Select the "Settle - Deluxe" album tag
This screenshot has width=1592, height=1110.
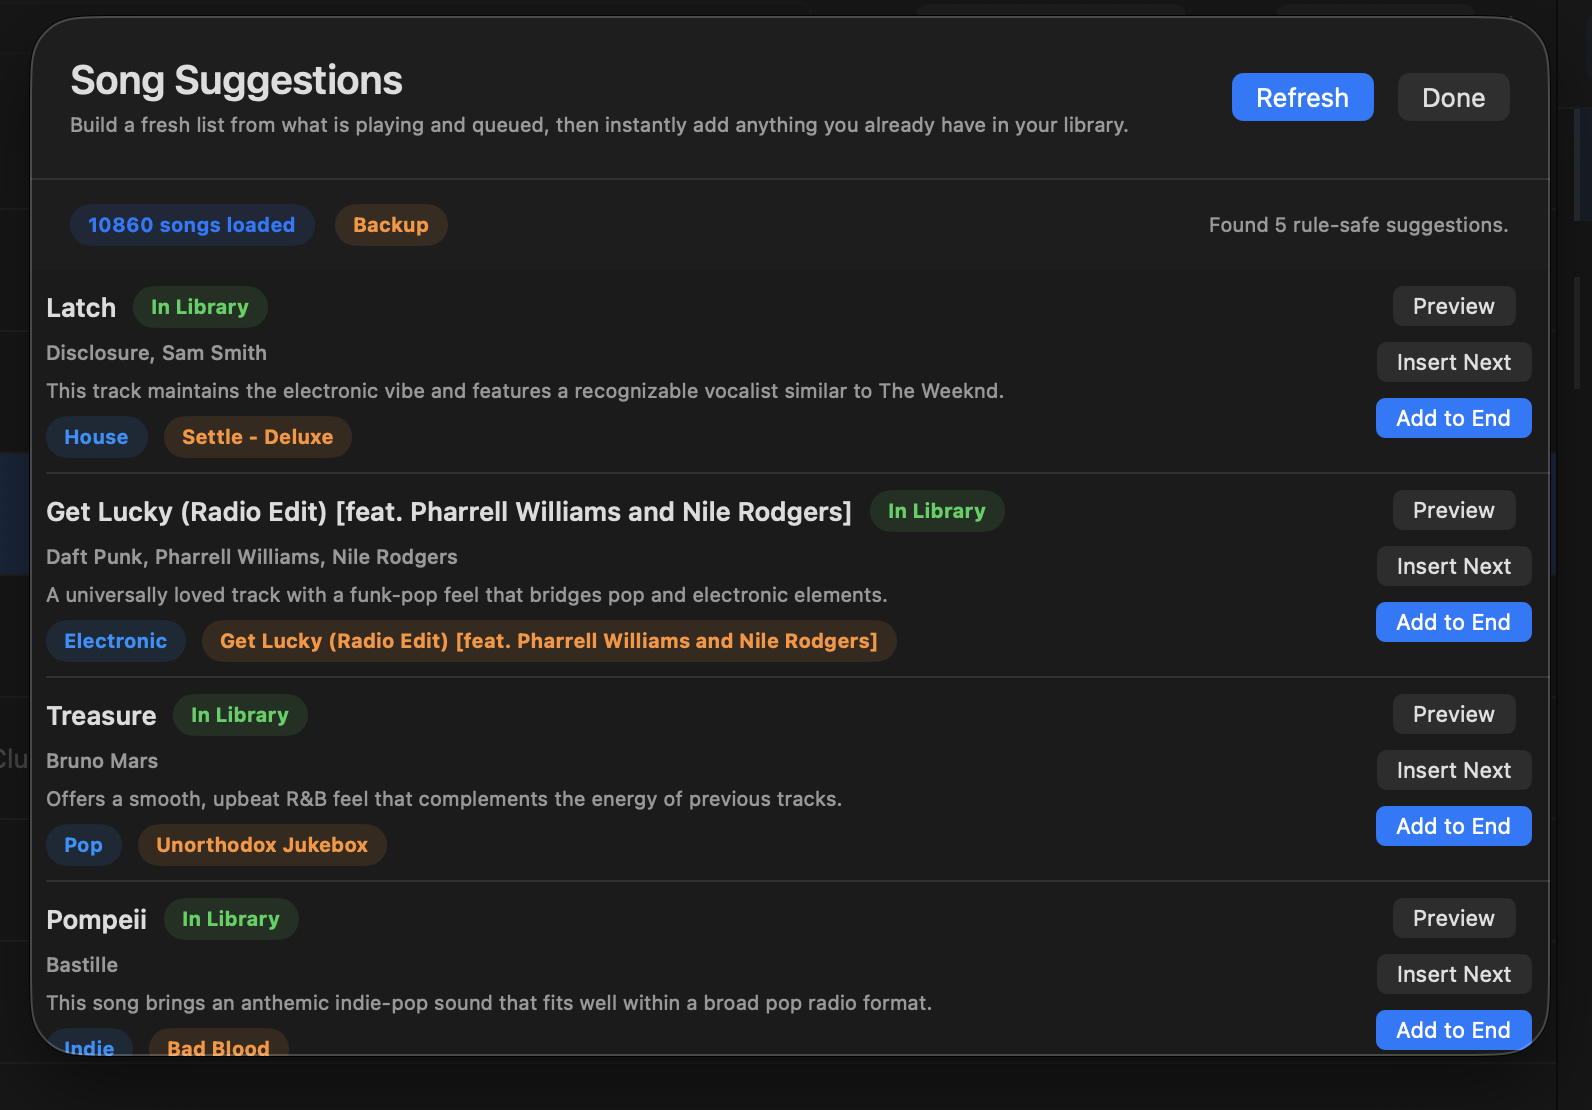coord(258,437)
